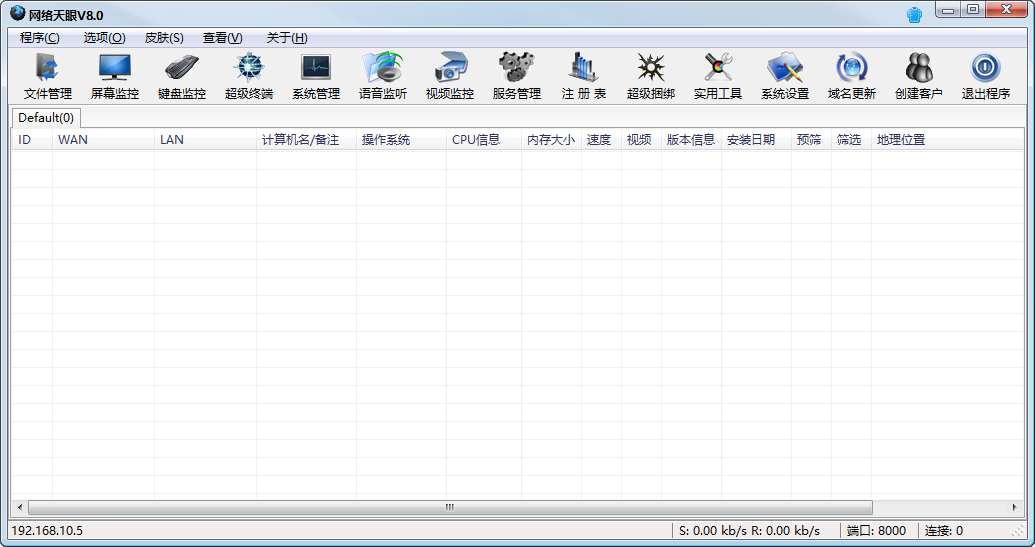Open the 查看(V) menu

click(222, 38)
